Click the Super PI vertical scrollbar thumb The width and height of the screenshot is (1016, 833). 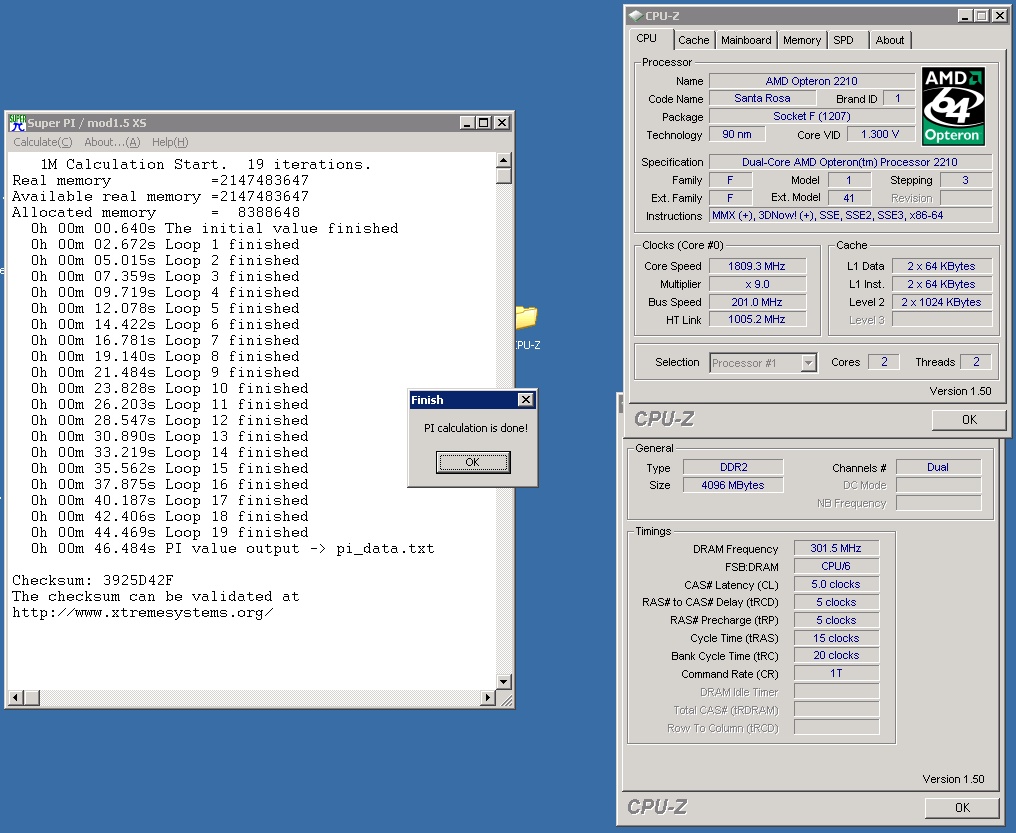pyautogui.click(x=503, y=176)
